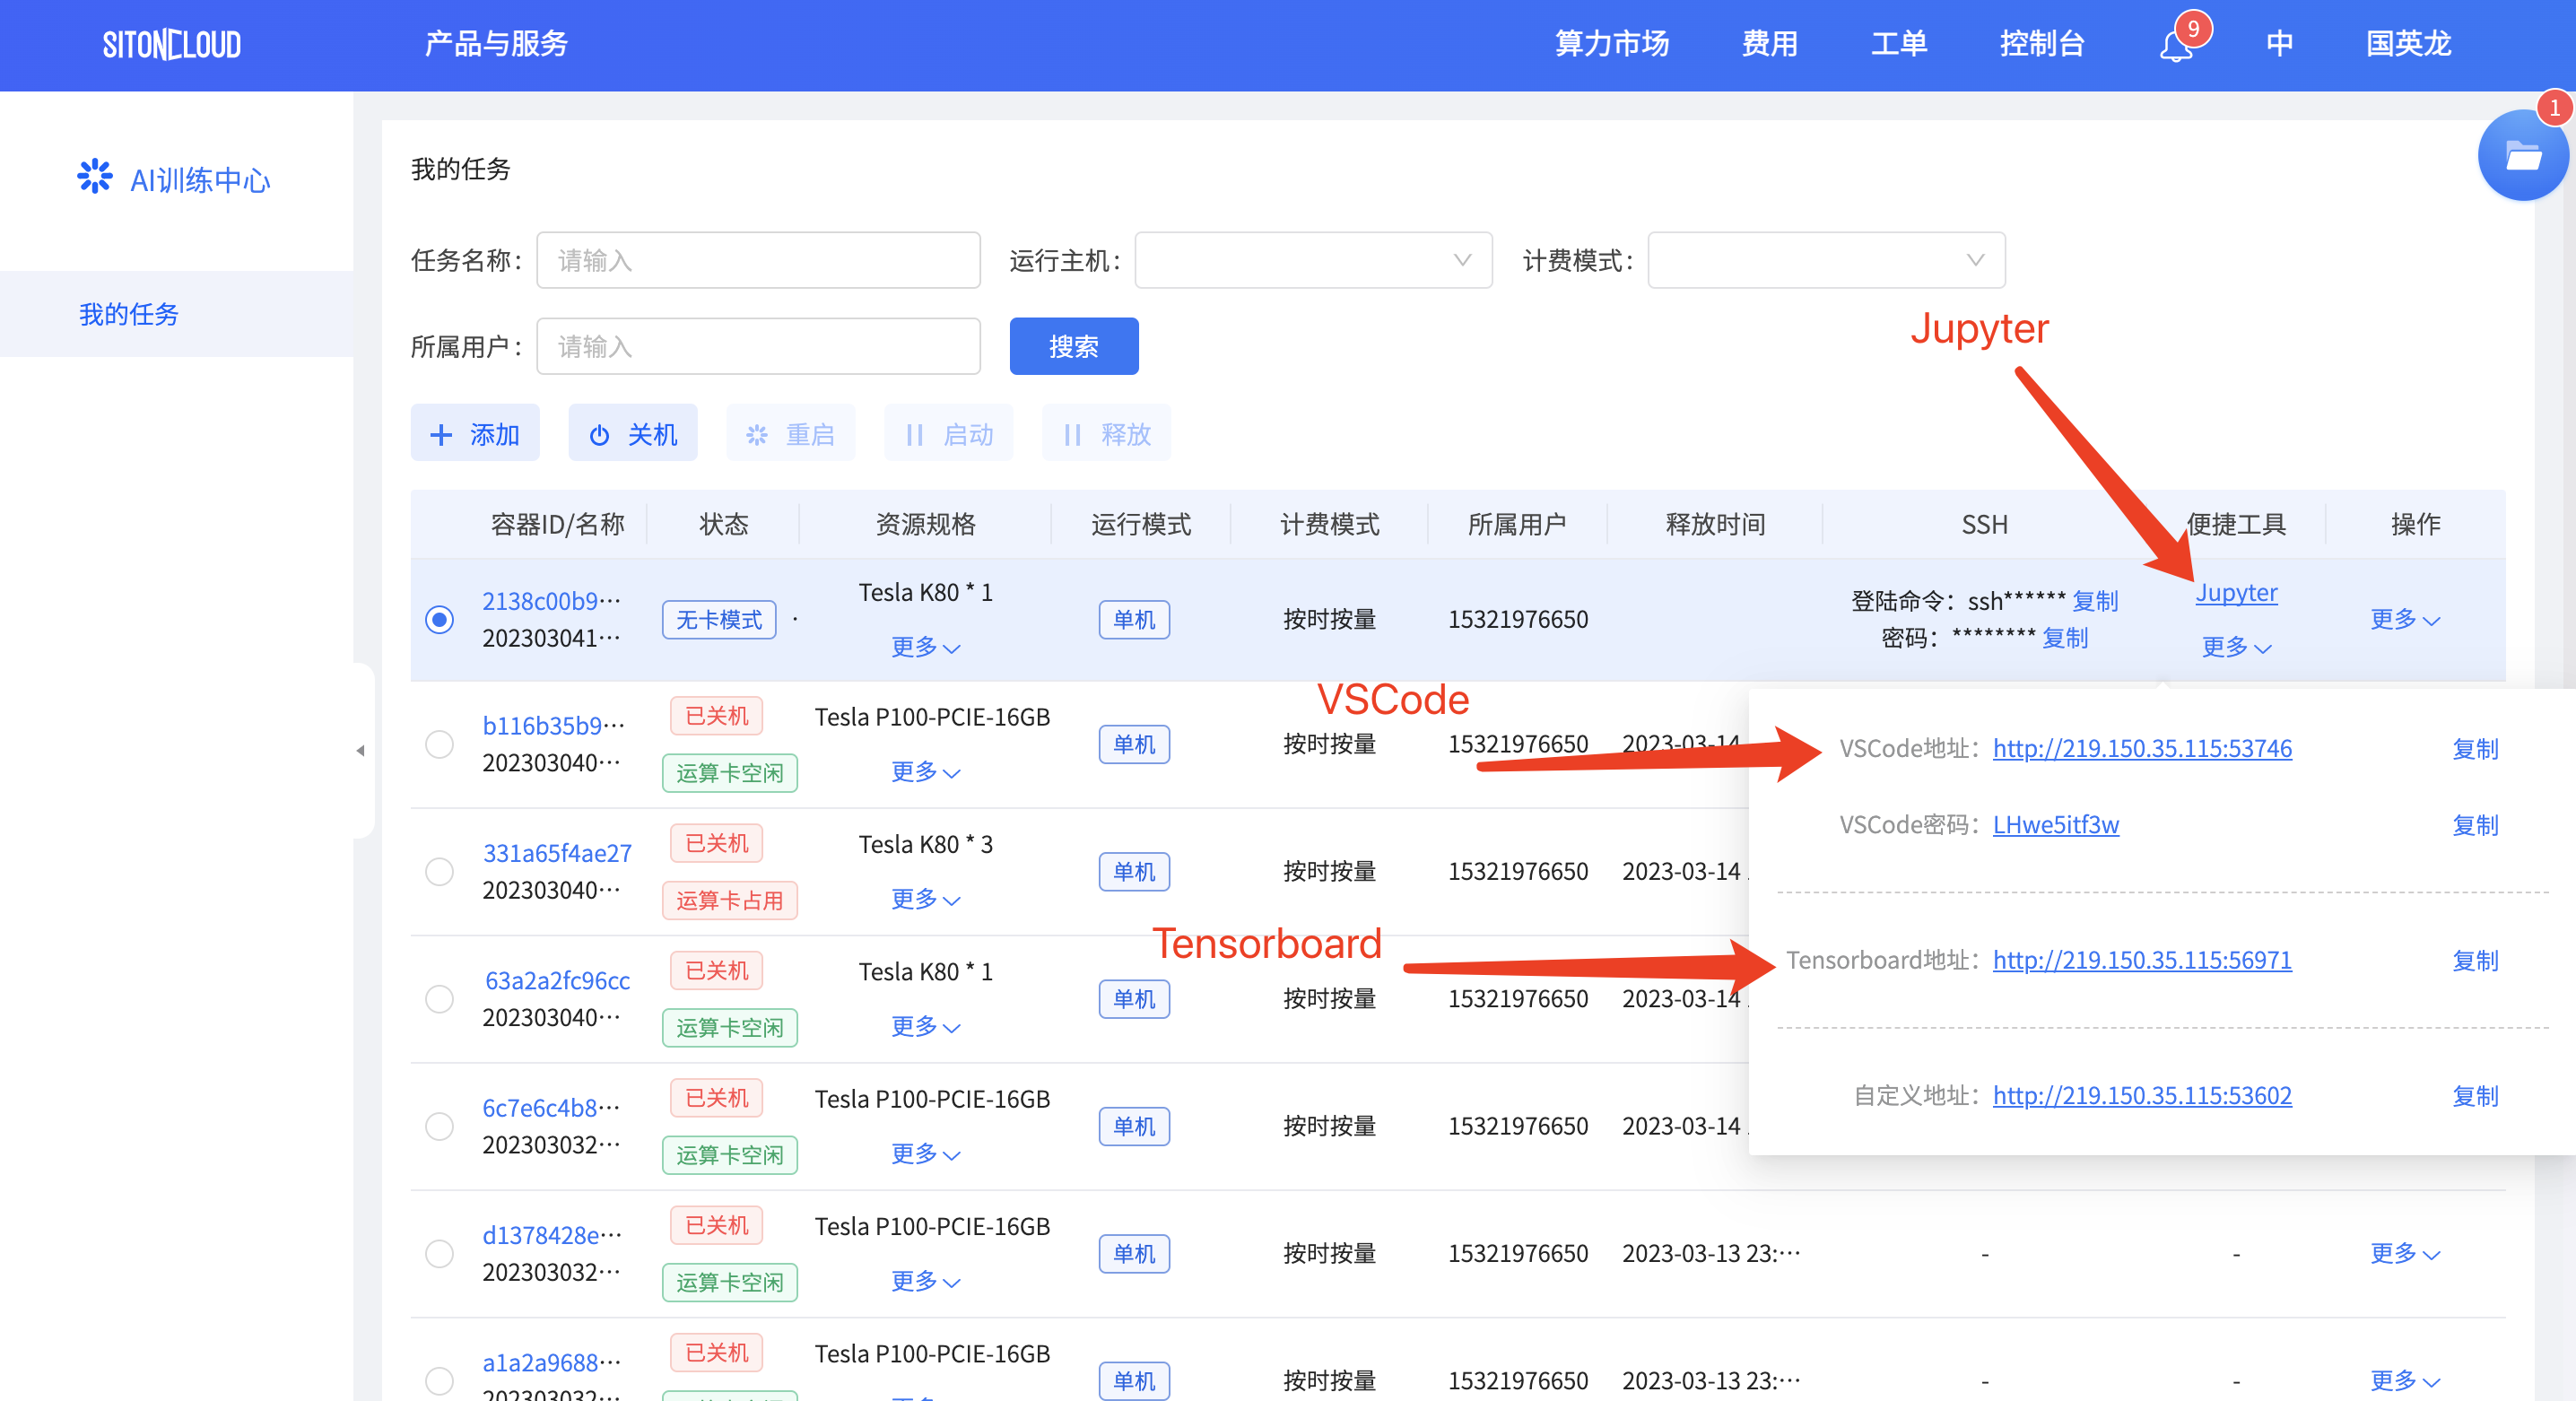Copy the SSH login command
The image size is (2576, 1401).
(x=2095, y=601)
